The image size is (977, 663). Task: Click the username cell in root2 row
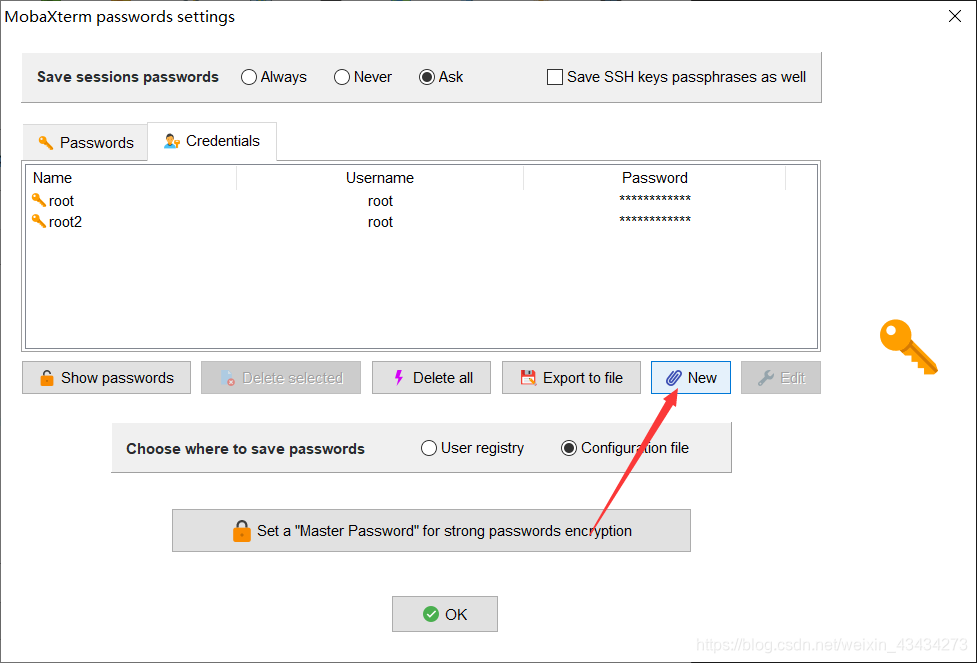380,222
